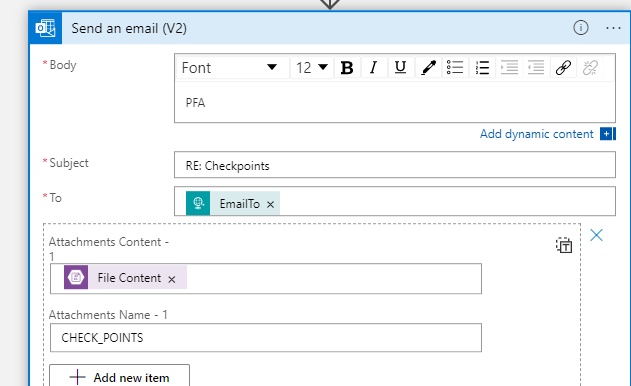Show action info via the info icon
Viewport: 631px width, 386px height.
pyautogui.click(x=581, y=28)
